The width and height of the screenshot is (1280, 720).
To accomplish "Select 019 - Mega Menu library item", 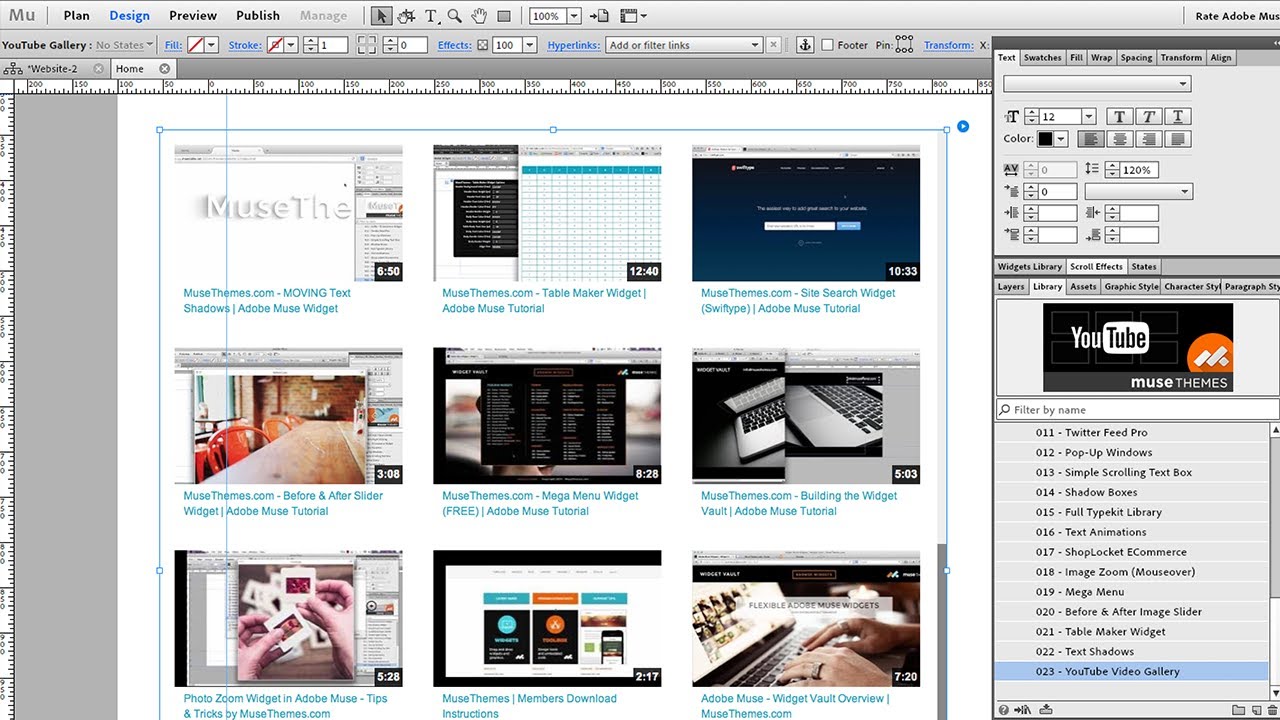I will click(x=1131, y=591).
